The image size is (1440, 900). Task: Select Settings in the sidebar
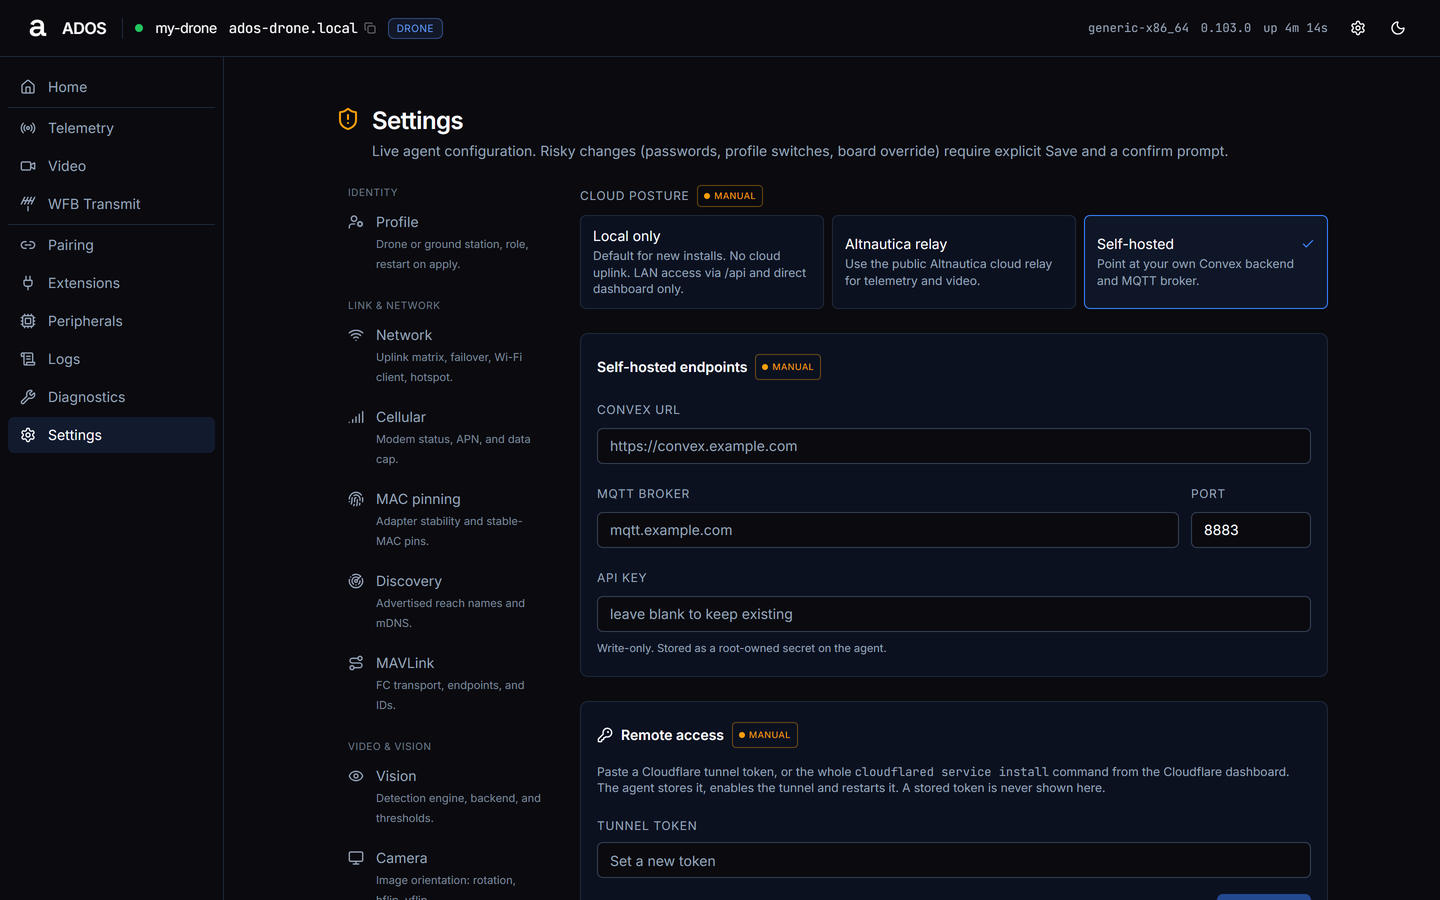tap(111, 435)
